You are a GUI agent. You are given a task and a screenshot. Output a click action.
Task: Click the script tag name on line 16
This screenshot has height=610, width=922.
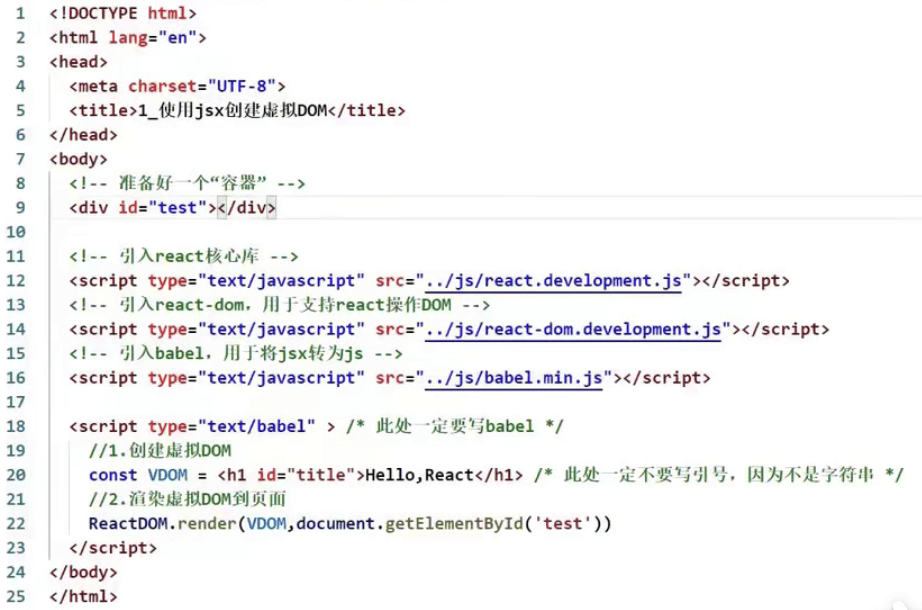coord(108,378)
